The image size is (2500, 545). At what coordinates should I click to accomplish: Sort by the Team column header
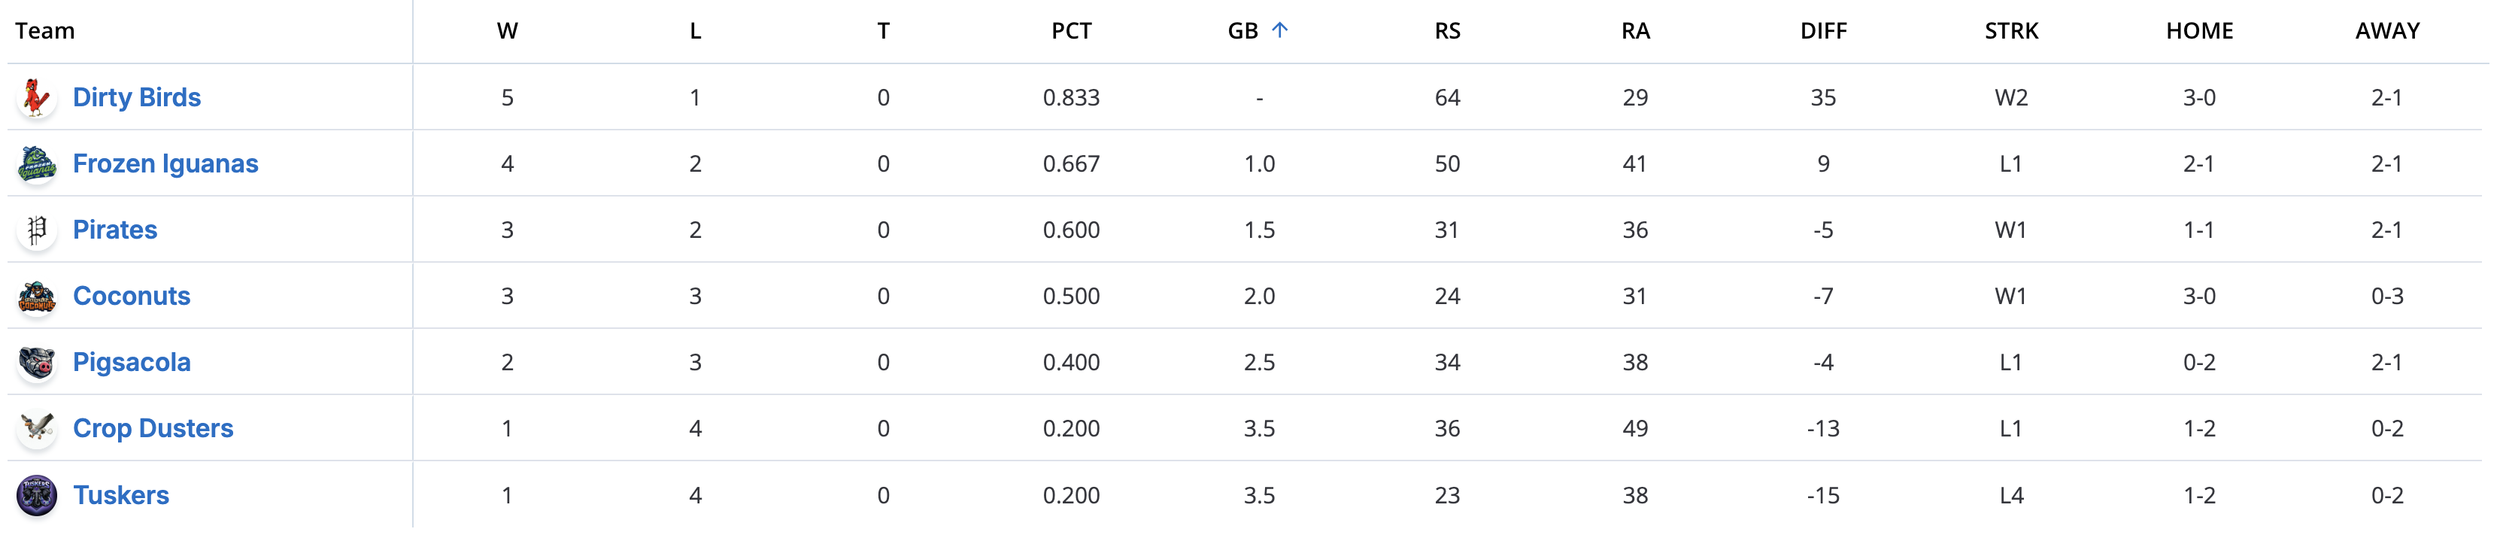[45, 31]
